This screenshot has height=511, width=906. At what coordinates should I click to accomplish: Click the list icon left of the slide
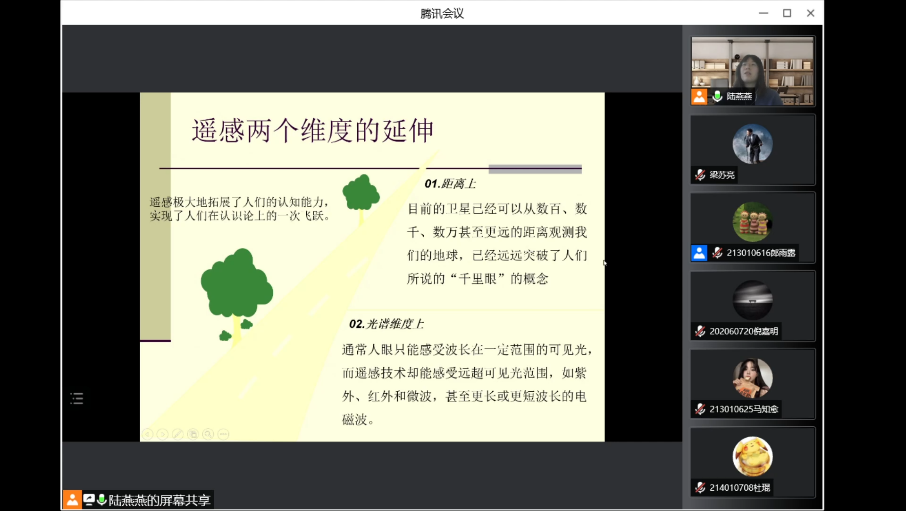pos(77,398)
